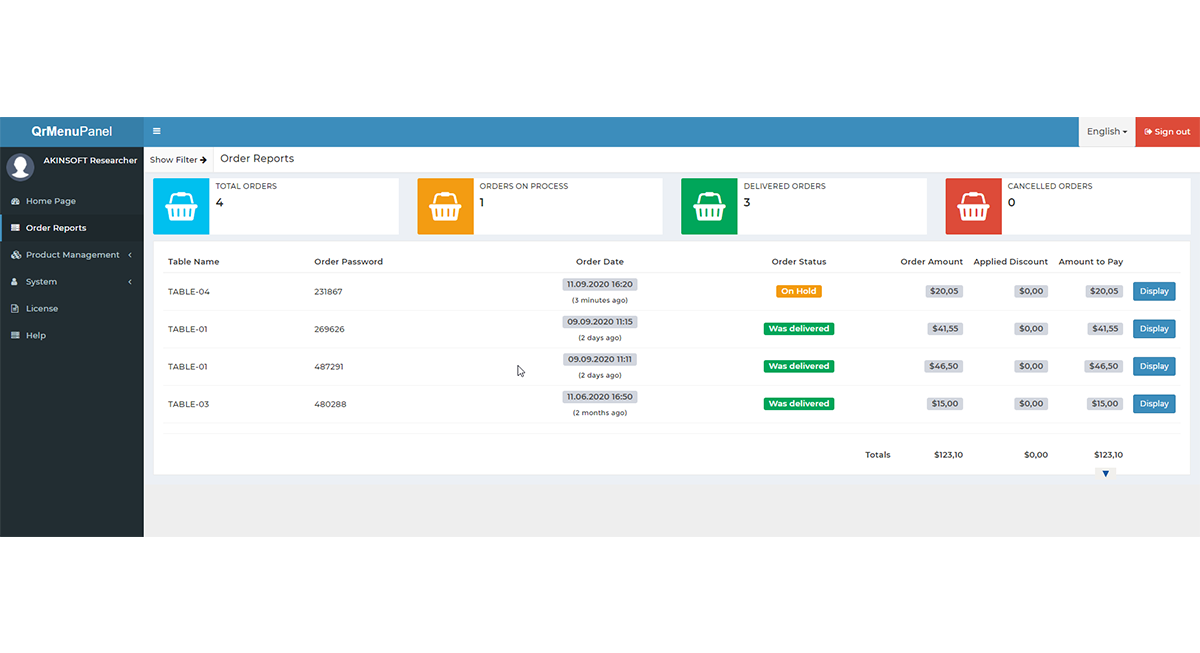Viewport: 1200px width, 653px height.
Task: Expand the System sidebar menu
Action: pyautogui.click(x=72, y=282)
